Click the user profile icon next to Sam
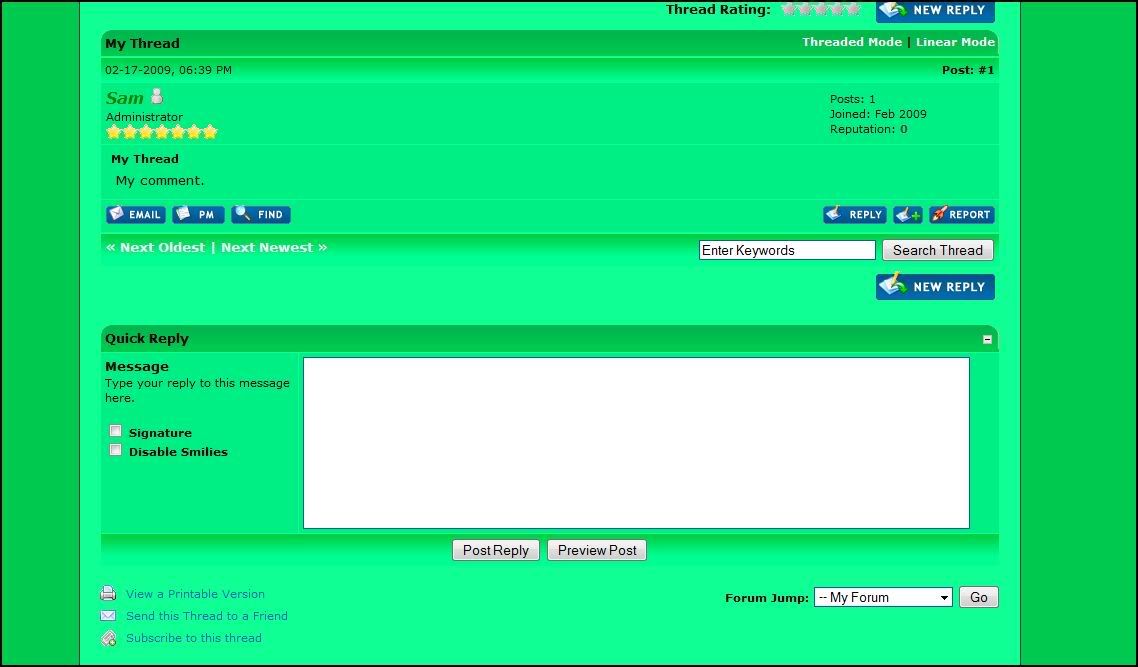Screen dimensions: 1138x667 click(158, 97)
